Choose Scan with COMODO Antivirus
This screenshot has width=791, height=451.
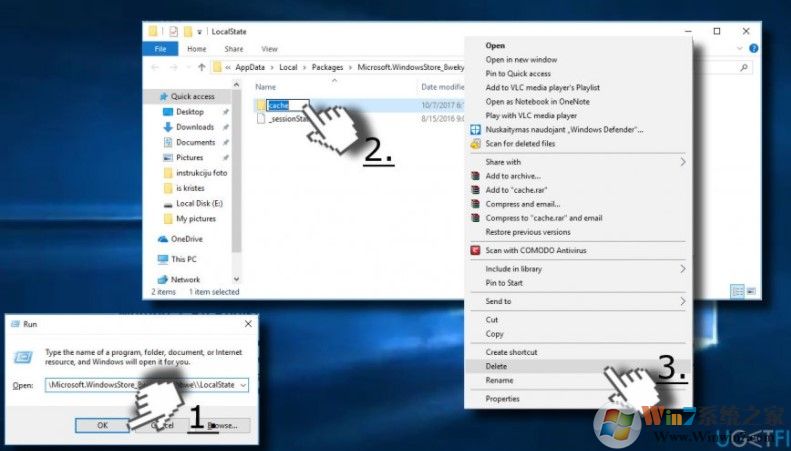pos(536,250)
